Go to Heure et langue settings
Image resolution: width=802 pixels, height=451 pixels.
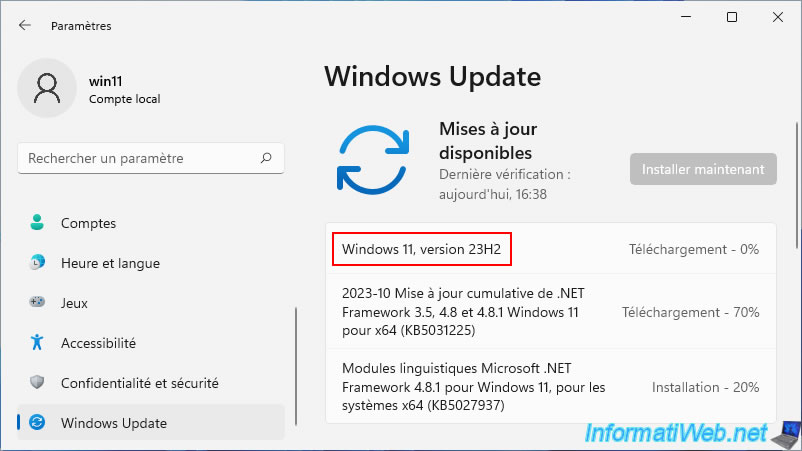point(110,263)
